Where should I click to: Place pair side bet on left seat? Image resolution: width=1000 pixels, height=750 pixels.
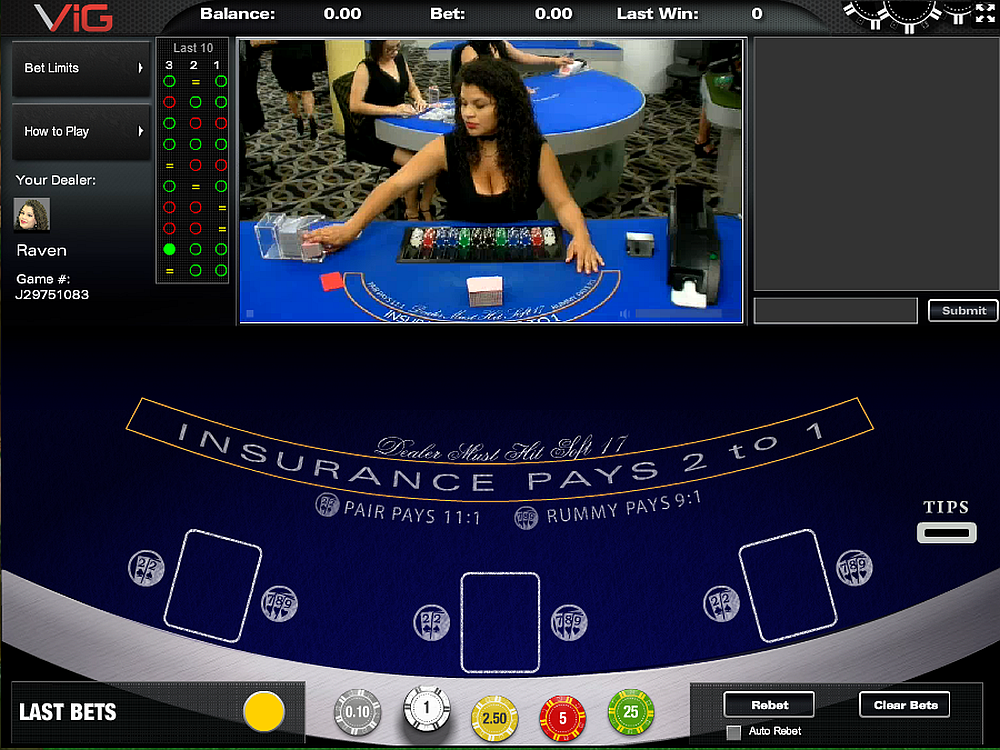tap(147, 568)
